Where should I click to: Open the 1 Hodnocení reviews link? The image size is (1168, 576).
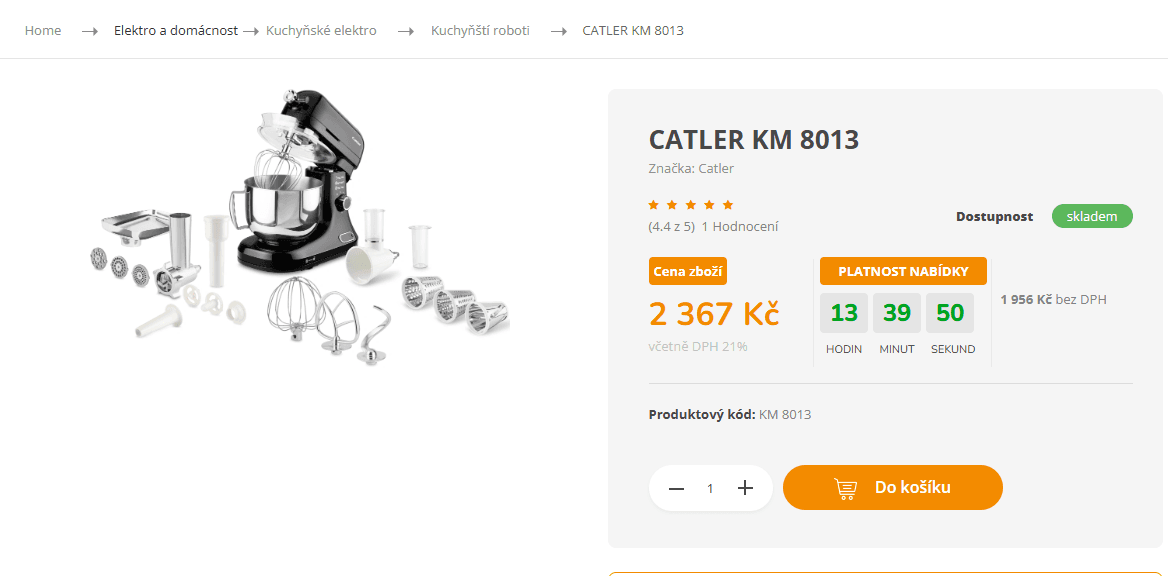(740, 227)
